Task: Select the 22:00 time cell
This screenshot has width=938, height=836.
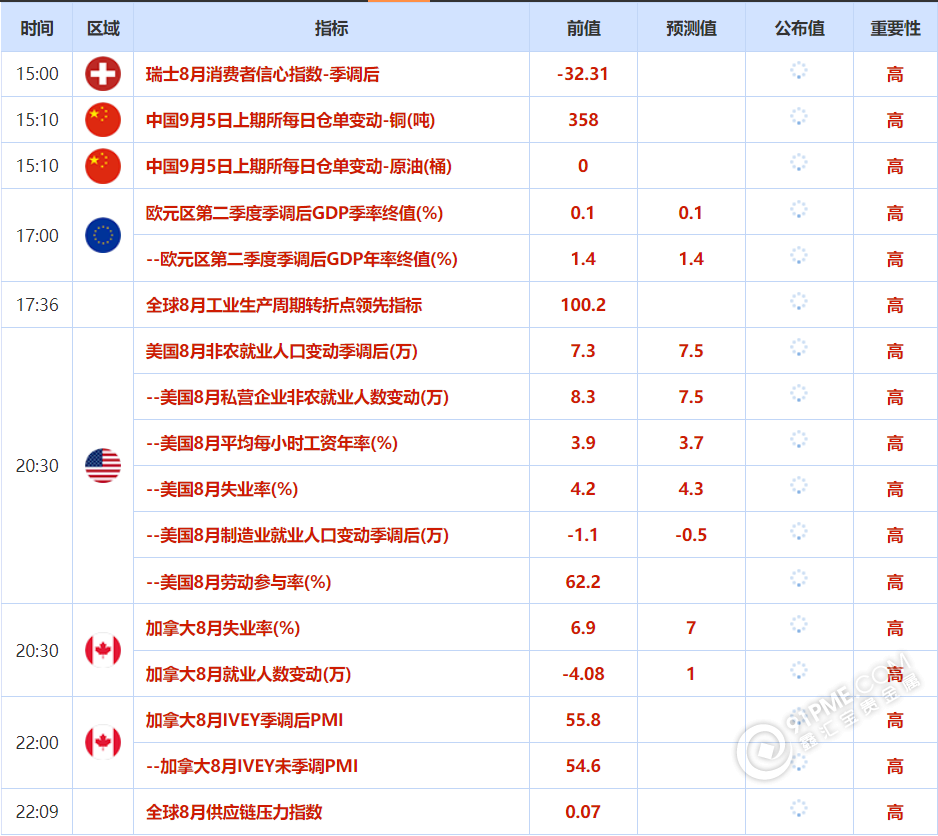Action: point(37,743)
